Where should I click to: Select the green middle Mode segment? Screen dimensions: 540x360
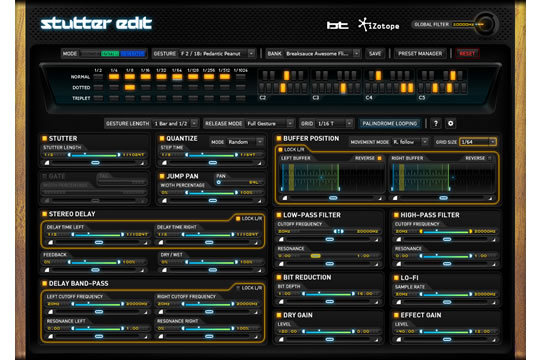tap(110, 54)
